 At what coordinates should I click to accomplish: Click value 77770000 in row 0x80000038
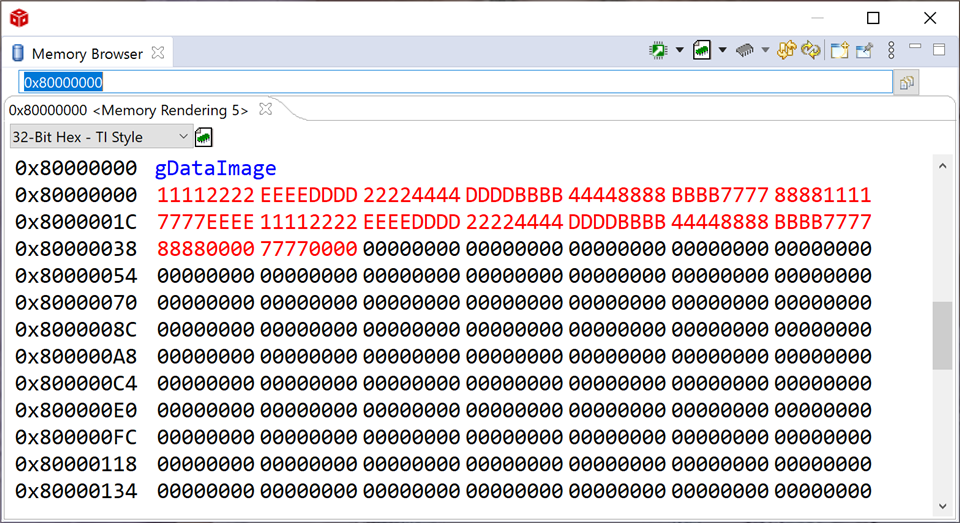click(309, 249)
